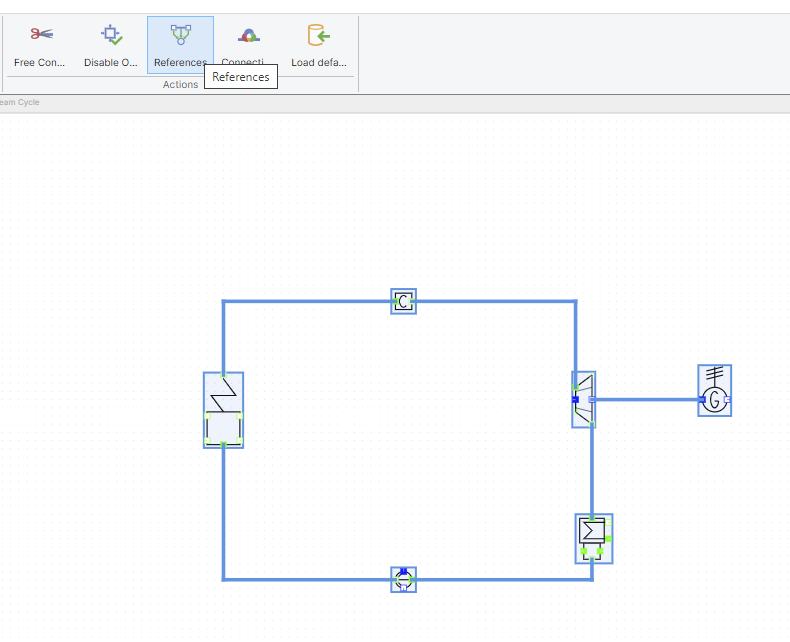Image resolution: width=790 pixels, height=642 pixels.
Task: Click the Load defaults database icon
Action: pyautogui.click(x=318, y=36)
